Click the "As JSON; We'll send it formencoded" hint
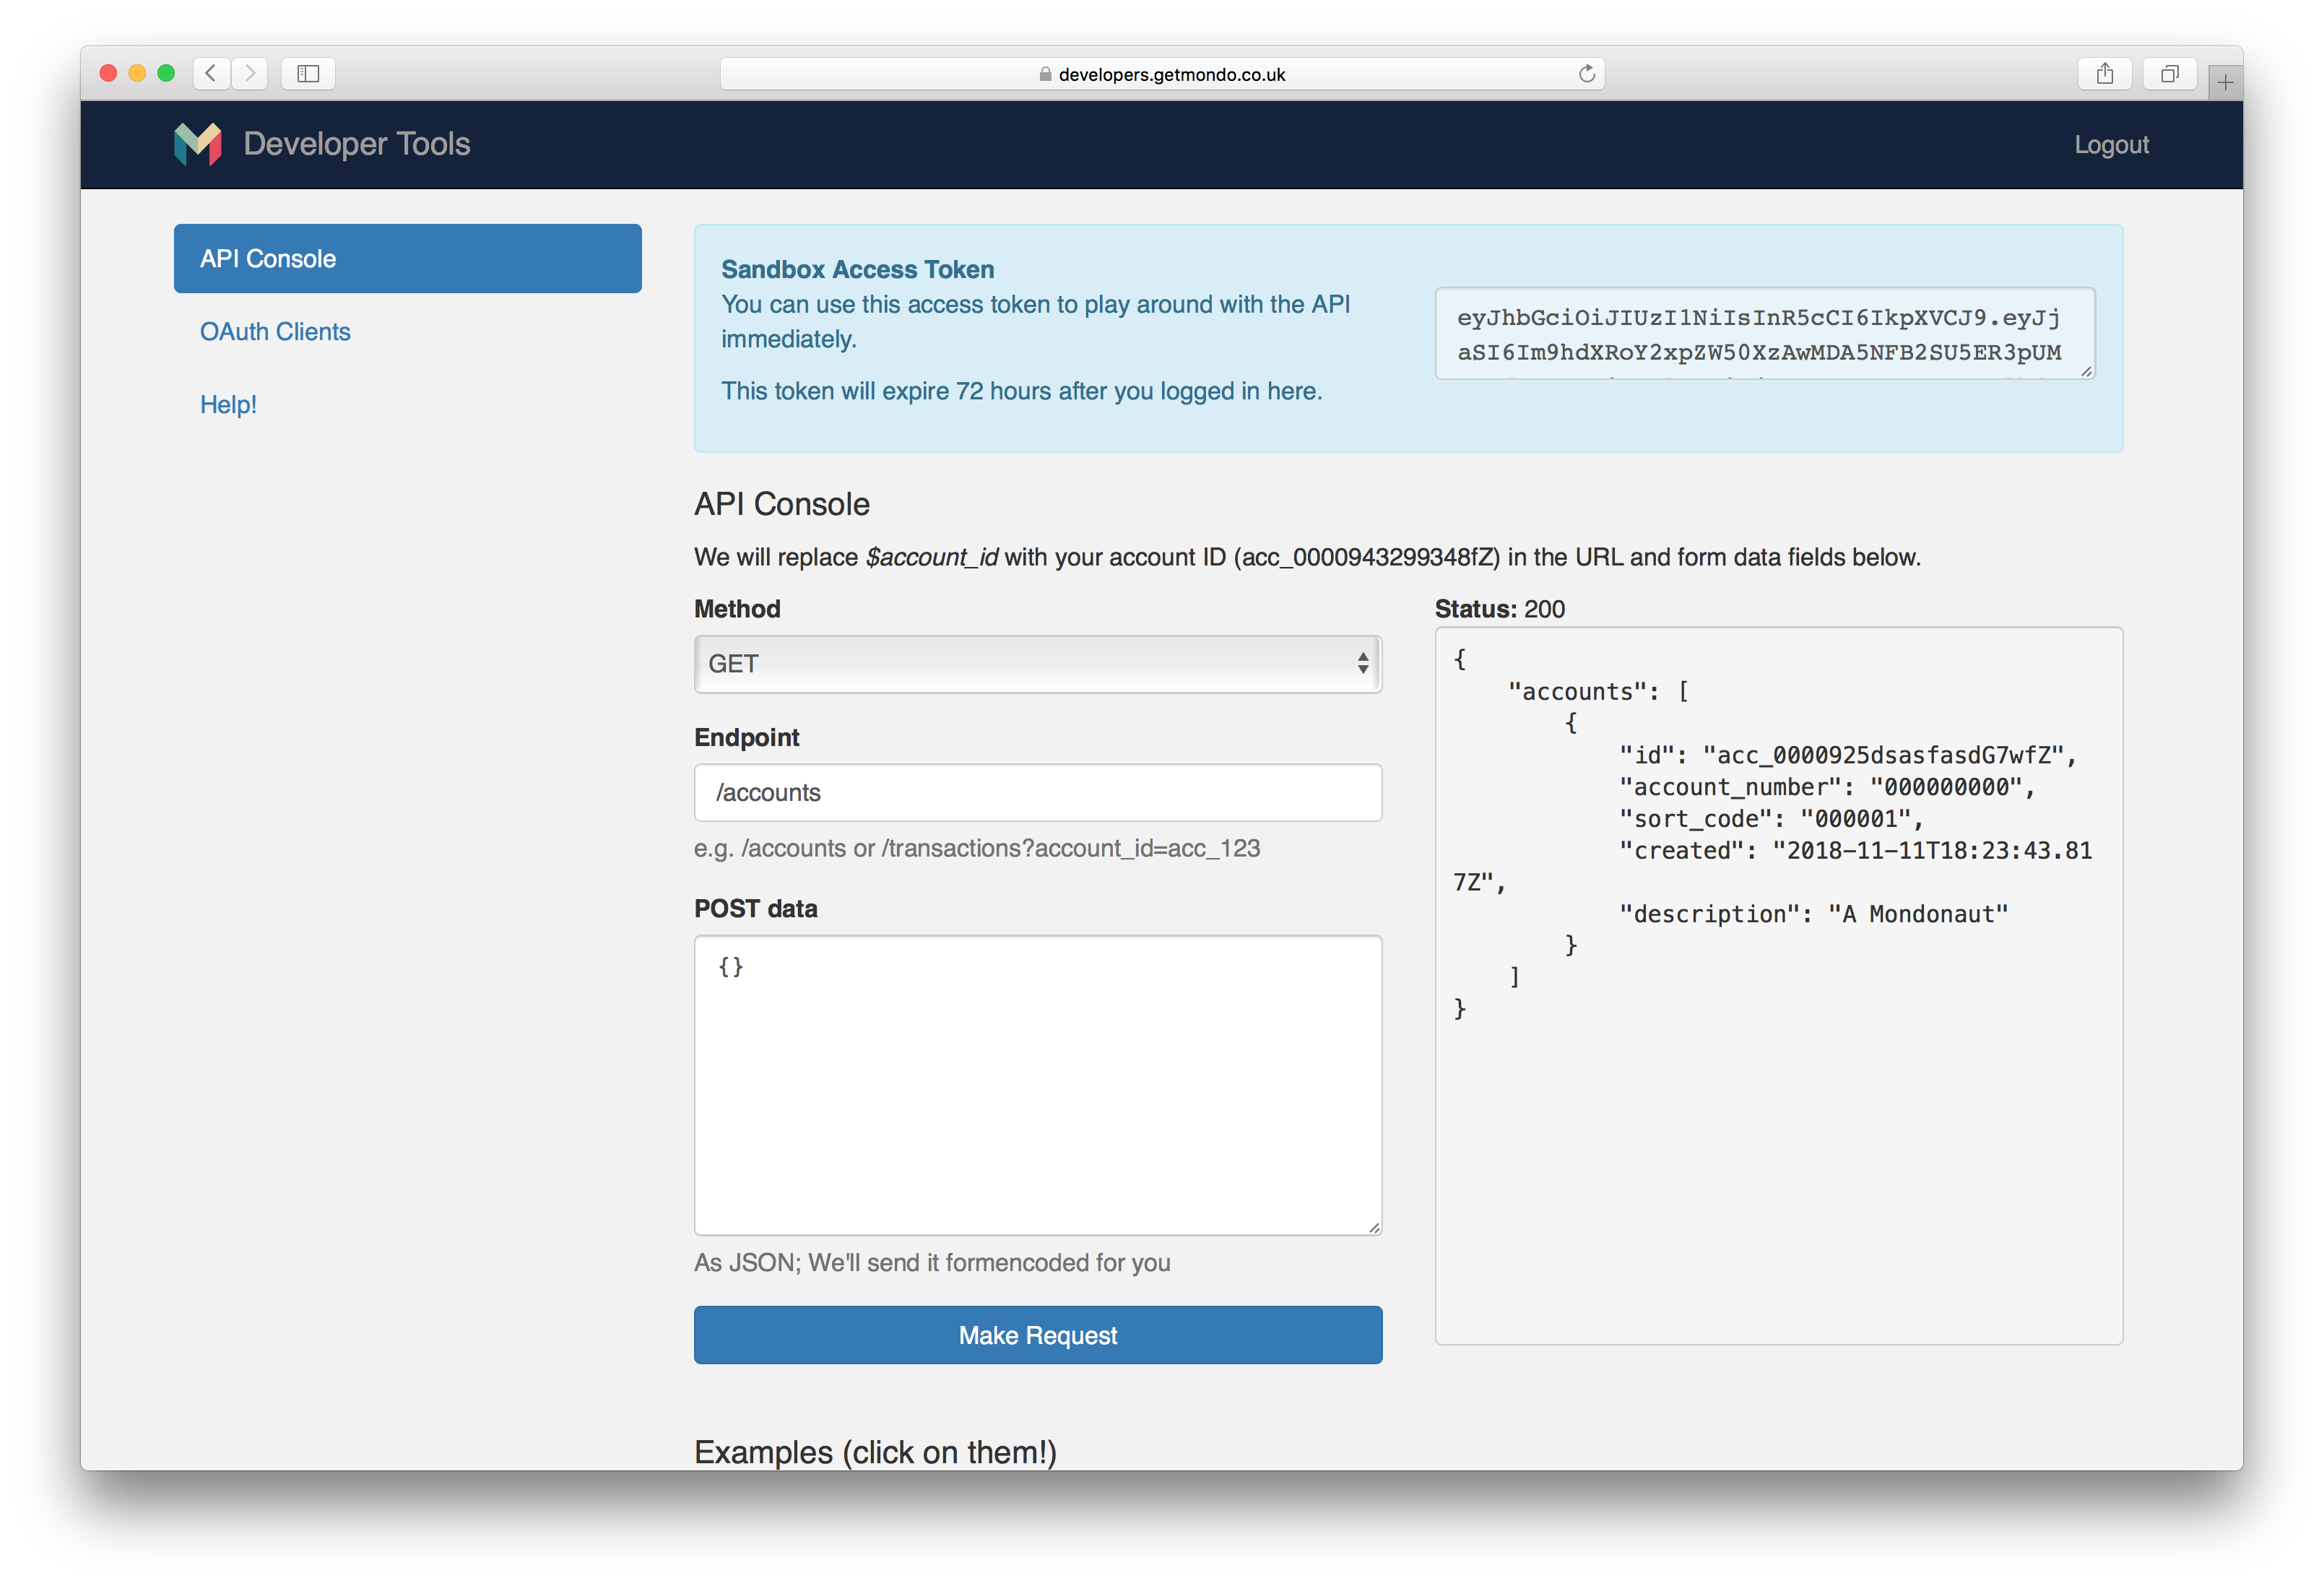The width and height of the screenshot is (2324, 1586). click(932, 1263)
